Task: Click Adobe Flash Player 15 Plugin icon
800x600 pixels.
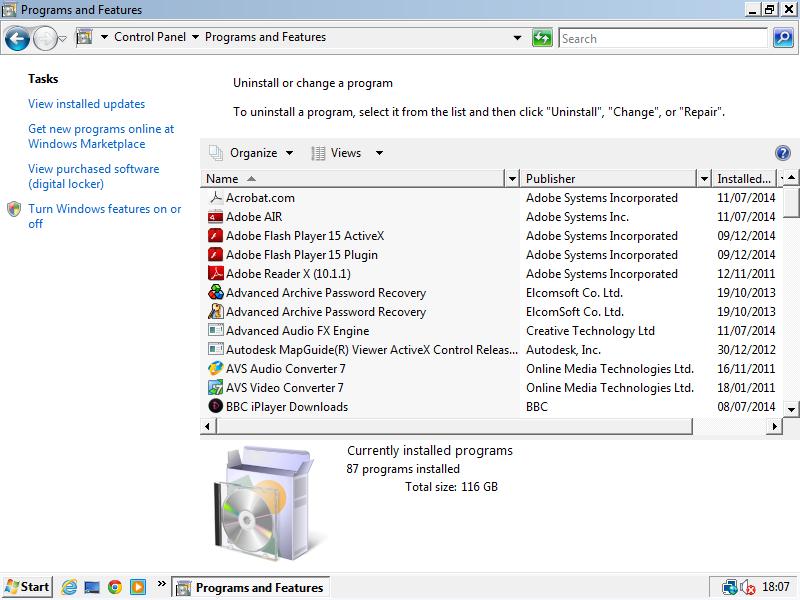Action: point(216,255)
